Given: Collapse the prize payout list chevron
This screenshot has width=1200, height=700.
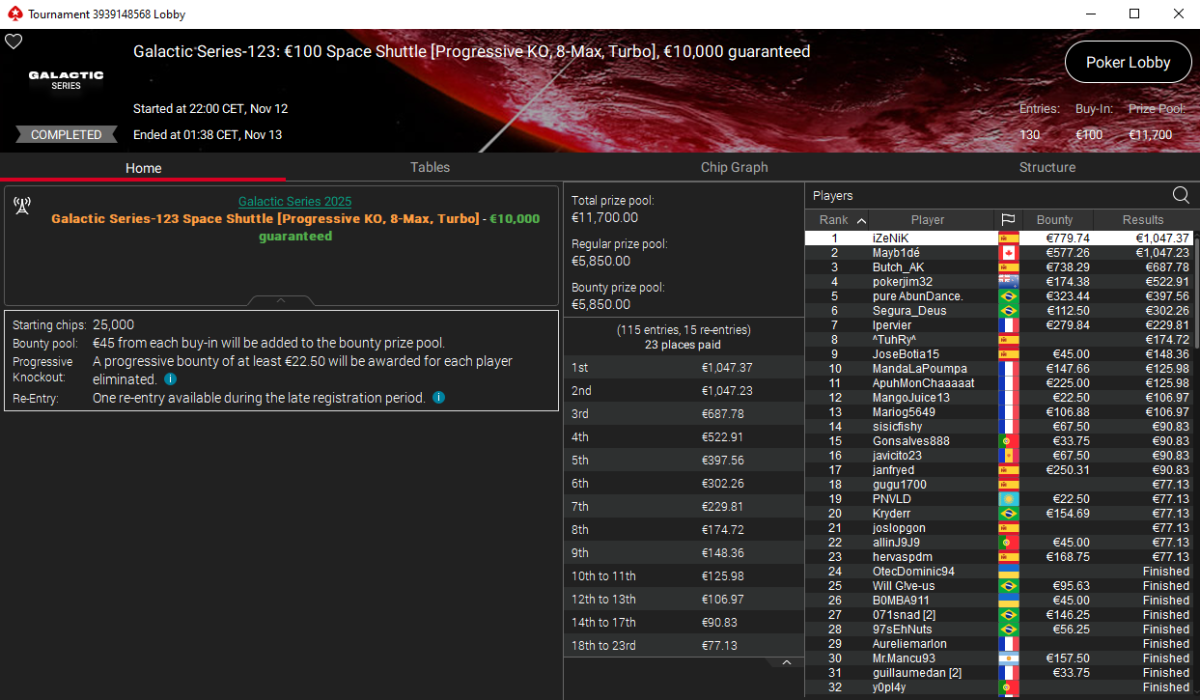Looking at the screenshot, I should pyautogui.click(x=786, y=663).
